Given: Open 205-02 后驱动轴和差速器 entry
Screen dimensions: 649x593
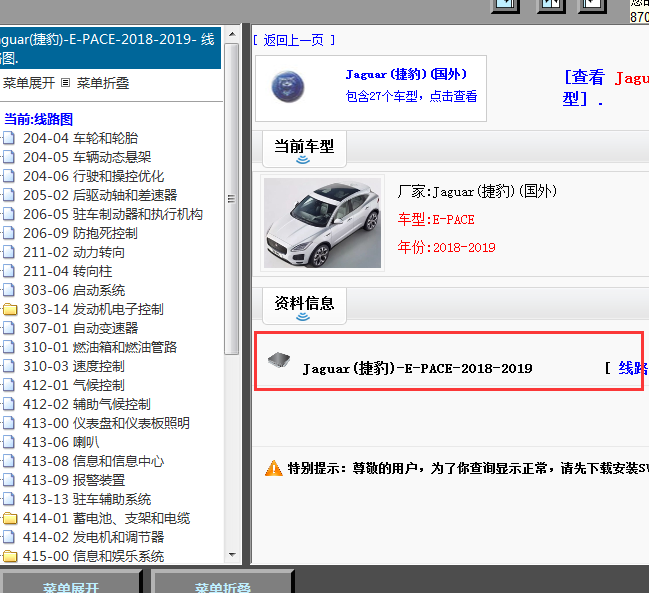Looking at the screenshot, I should click(100, 195).
